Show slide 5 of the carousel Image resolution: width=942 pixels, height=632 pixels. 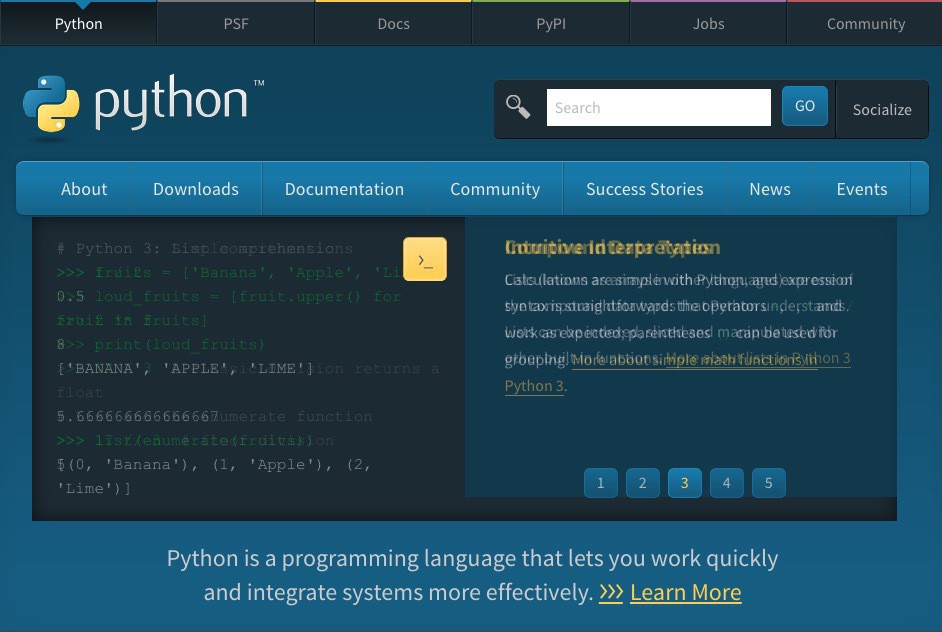(x=768, y=483)
